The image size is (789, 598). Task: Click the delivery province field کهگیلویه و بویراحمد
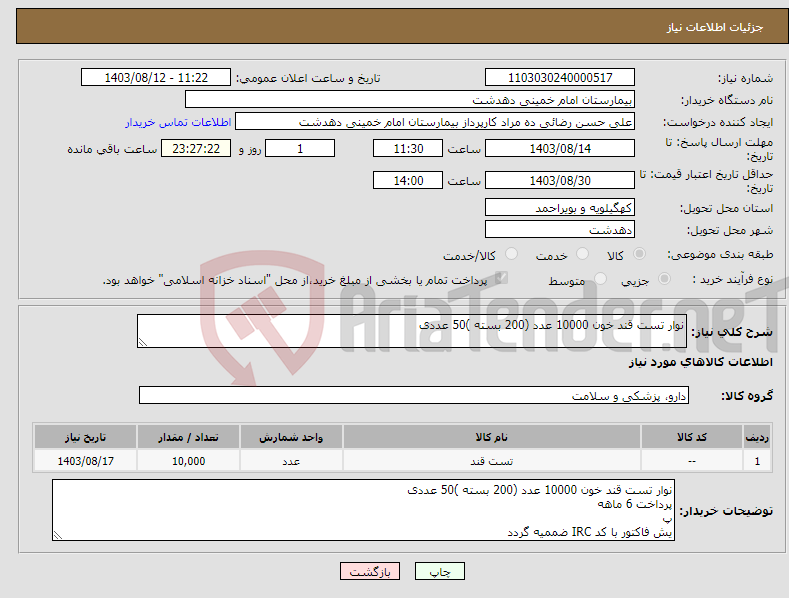(x=560, y=207)
